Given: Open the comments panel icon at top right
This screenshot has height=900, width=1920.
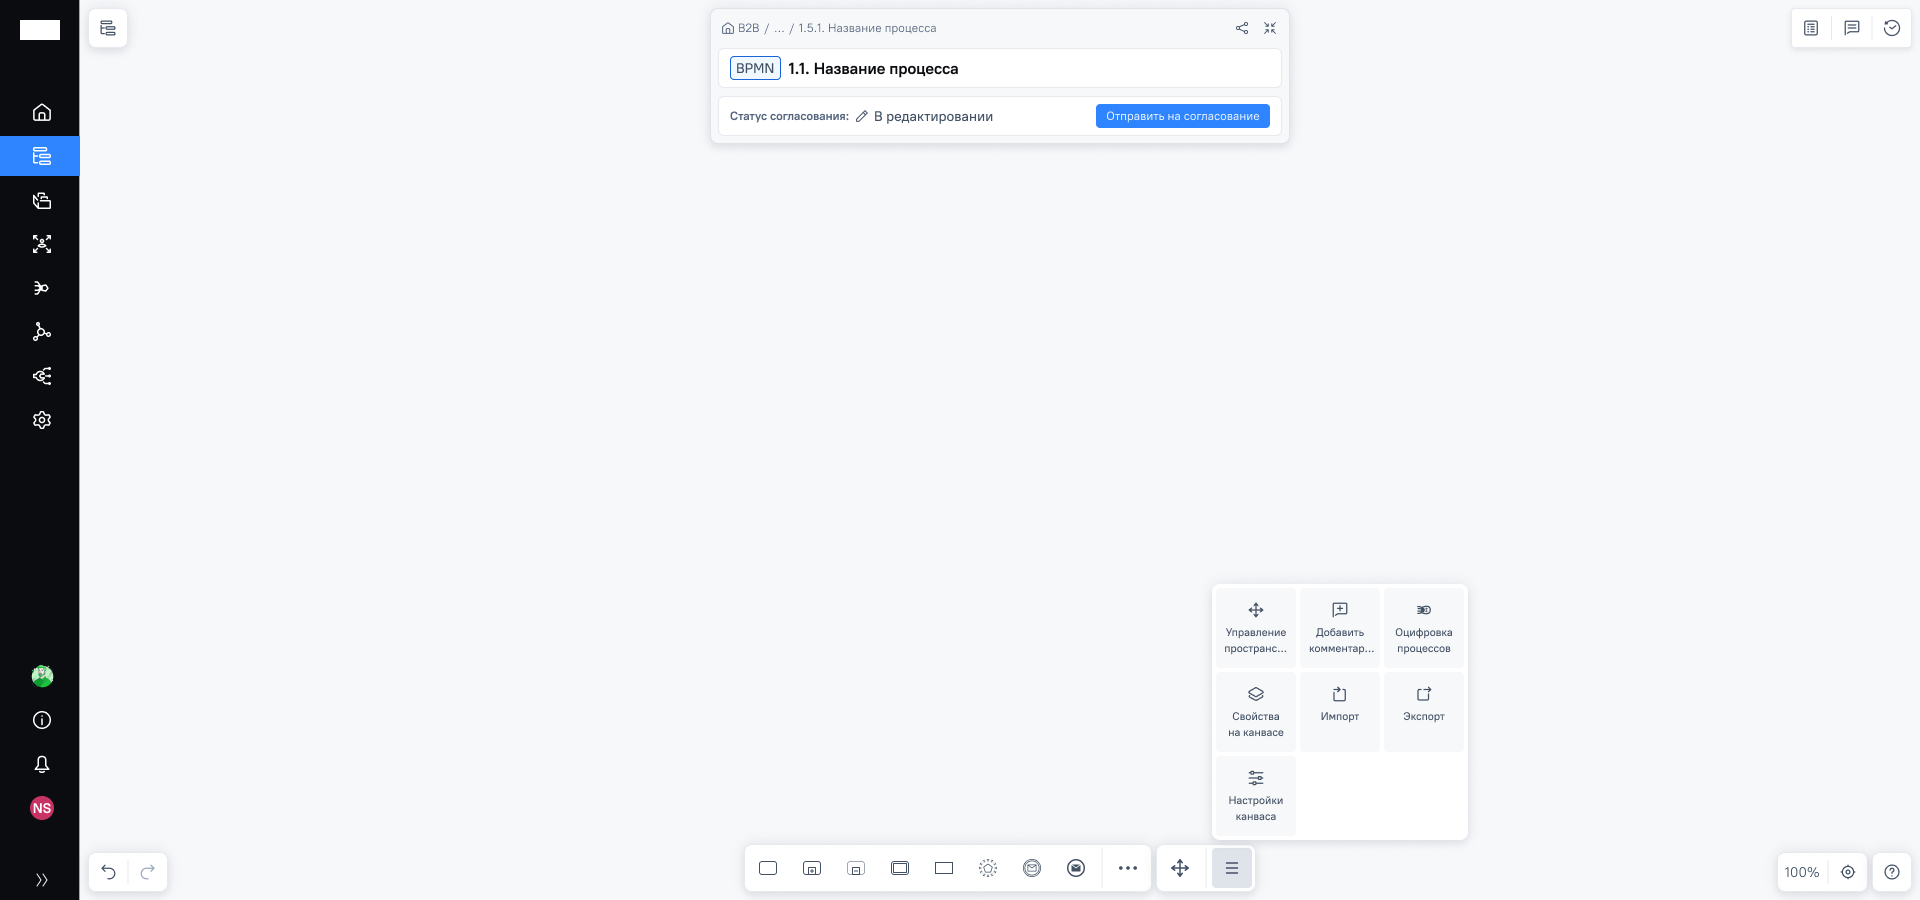Looking at the screenshot, I should coord(1851,28).
